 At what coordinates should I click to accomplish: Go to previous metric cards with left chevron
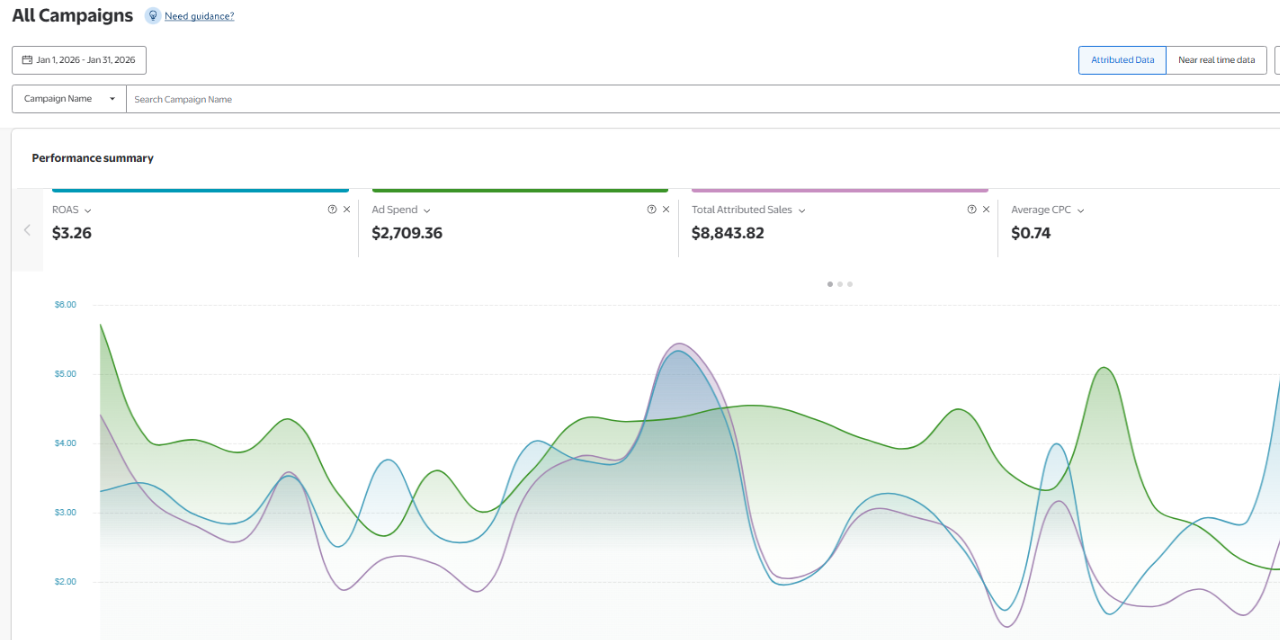[27, 230]
